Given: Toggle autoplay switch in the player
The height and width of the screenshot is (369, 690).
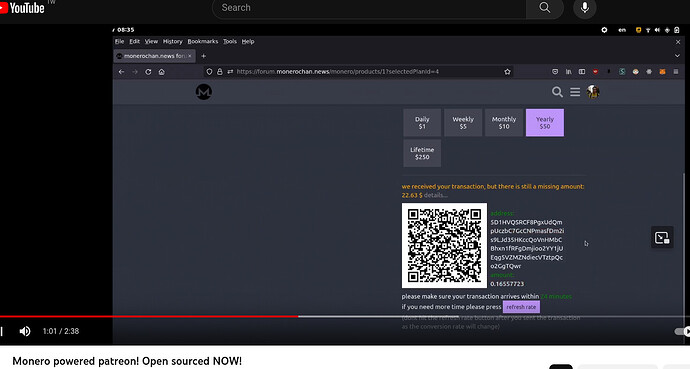Looking at the screenshot, I should (x=682, y=331).
